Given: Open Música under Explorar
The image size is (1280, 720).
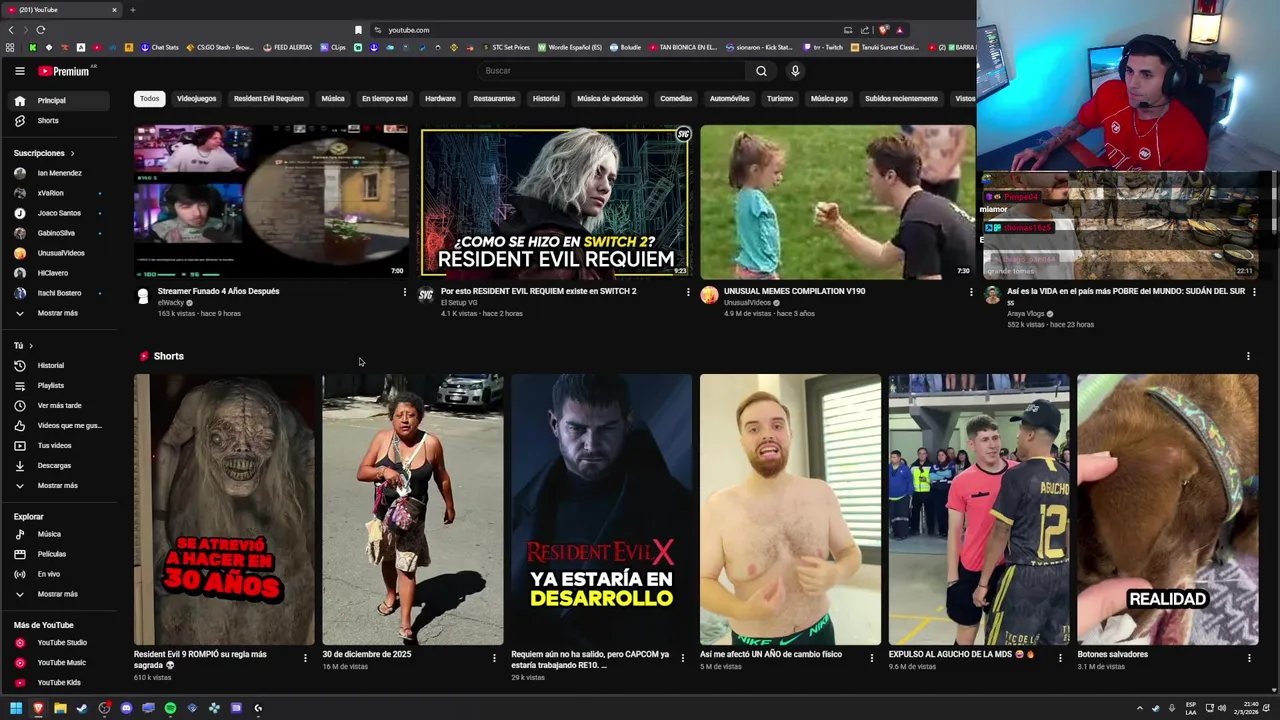Looking at the screenshot, I should (x=59, y=534).
